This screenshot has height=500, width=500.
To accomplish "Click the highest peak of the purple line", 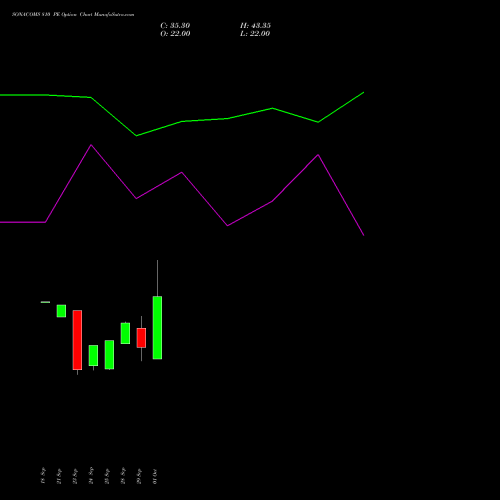I will 91,145.
